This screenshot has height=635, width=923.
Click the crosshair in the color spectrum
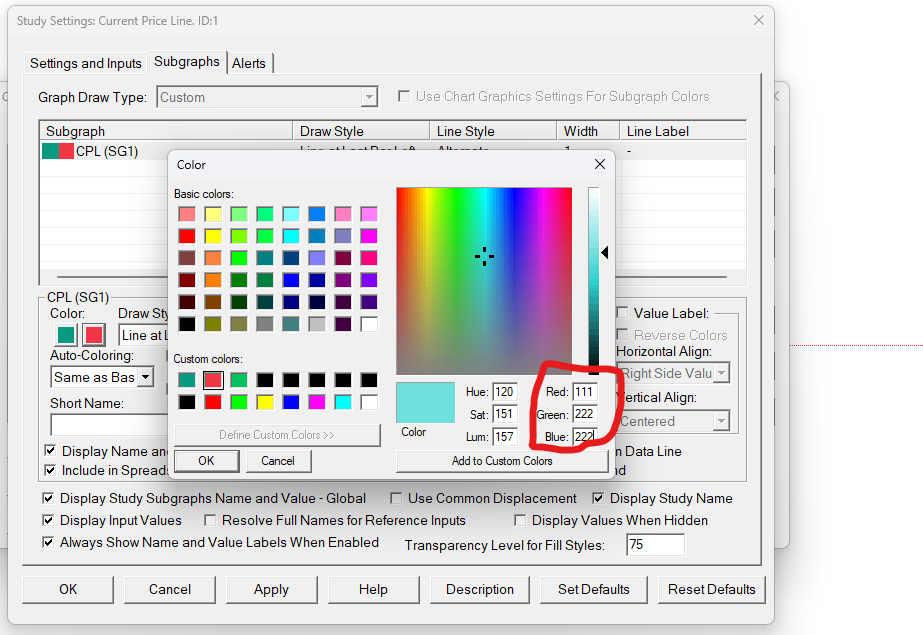tap(484, 257)
